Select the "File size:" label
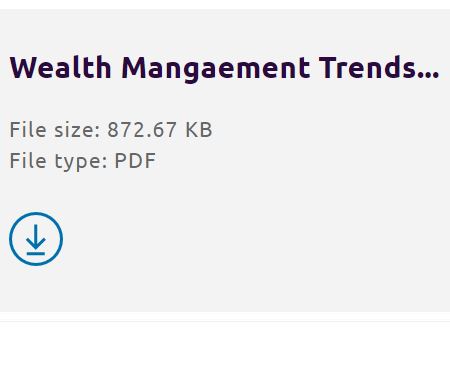The width and height of the screenshot is (450, 371). 55,129
